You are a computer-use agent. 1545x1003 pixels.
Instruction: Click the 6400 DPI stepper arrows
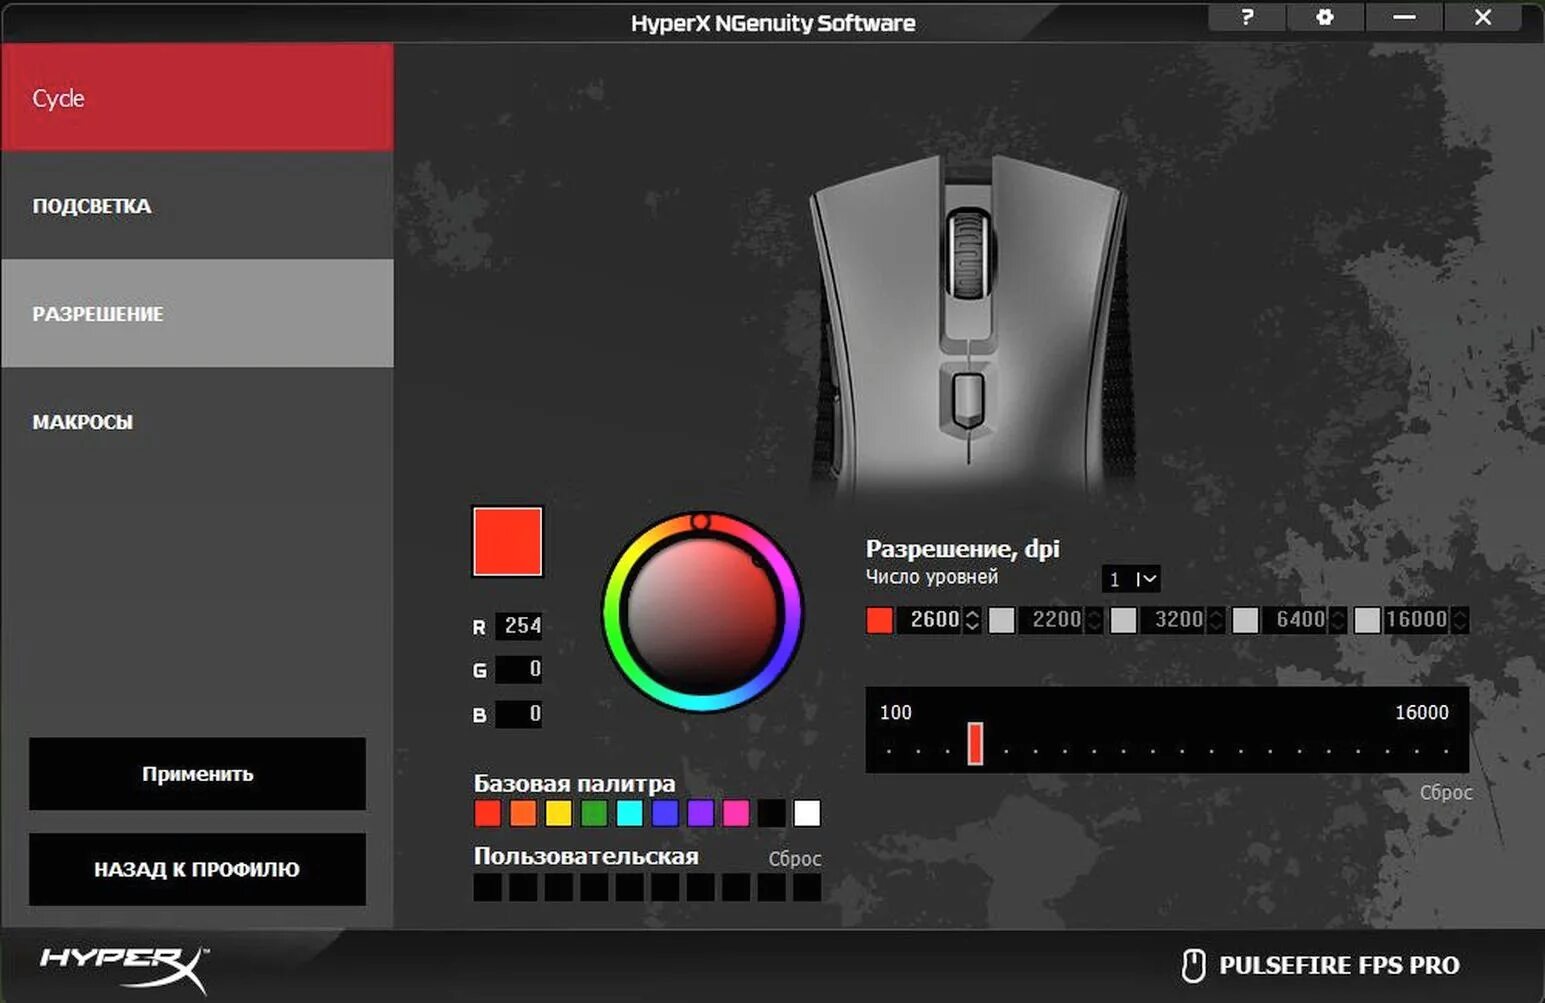point(1338,620)
